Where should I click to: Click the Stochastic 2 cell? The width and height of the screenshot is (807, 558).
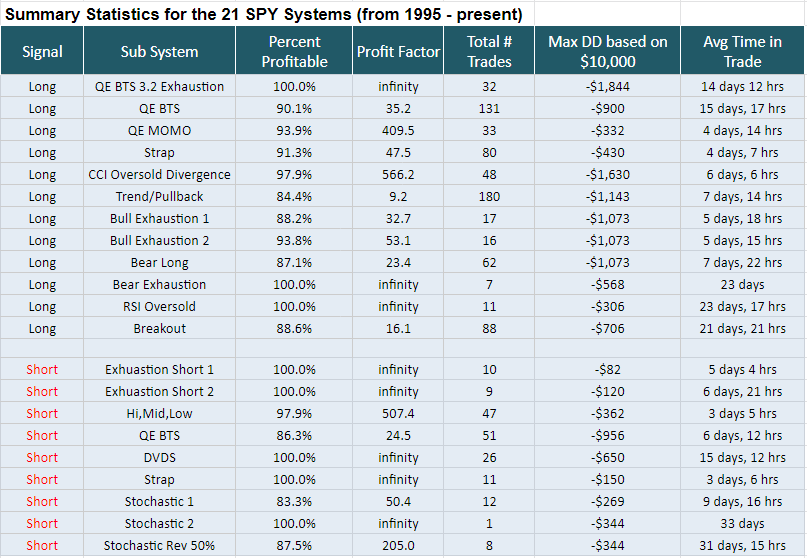159,524
